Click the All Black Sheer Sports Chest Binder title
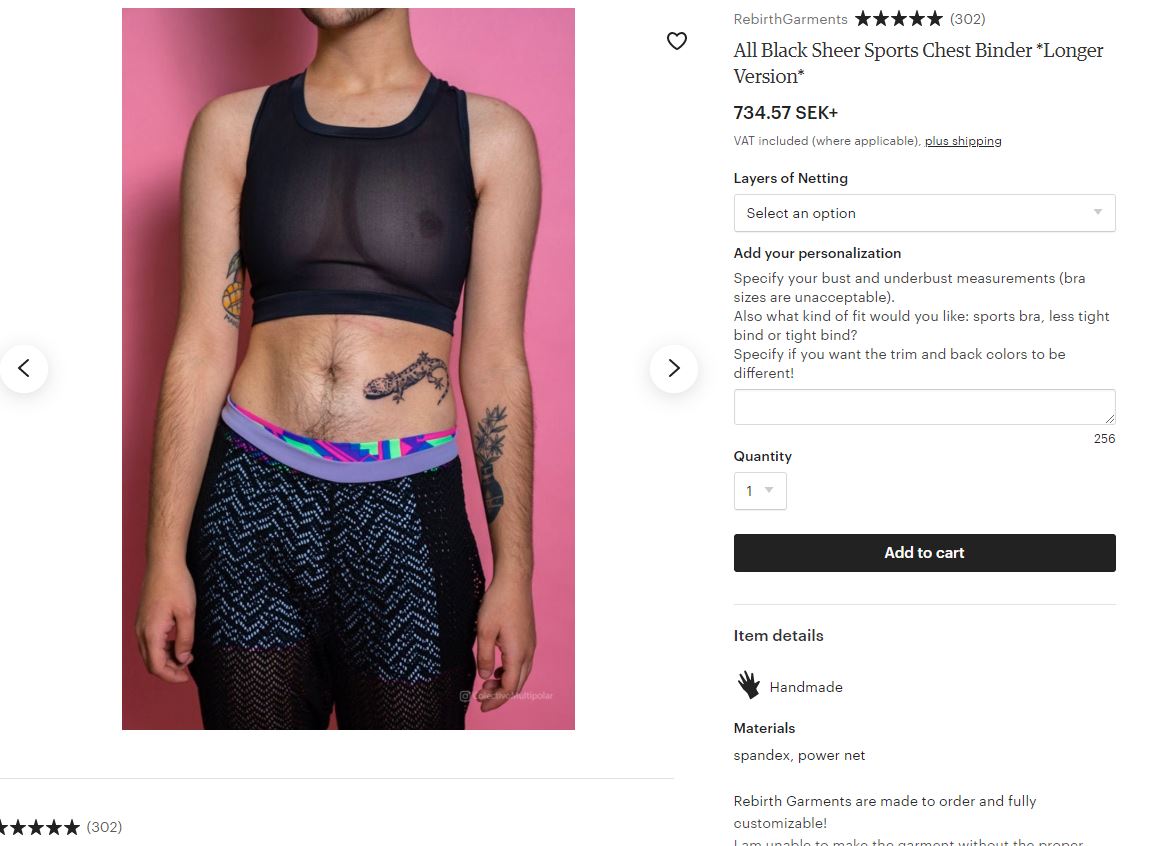Viewport: 1152px width, 846px height. 918,63
